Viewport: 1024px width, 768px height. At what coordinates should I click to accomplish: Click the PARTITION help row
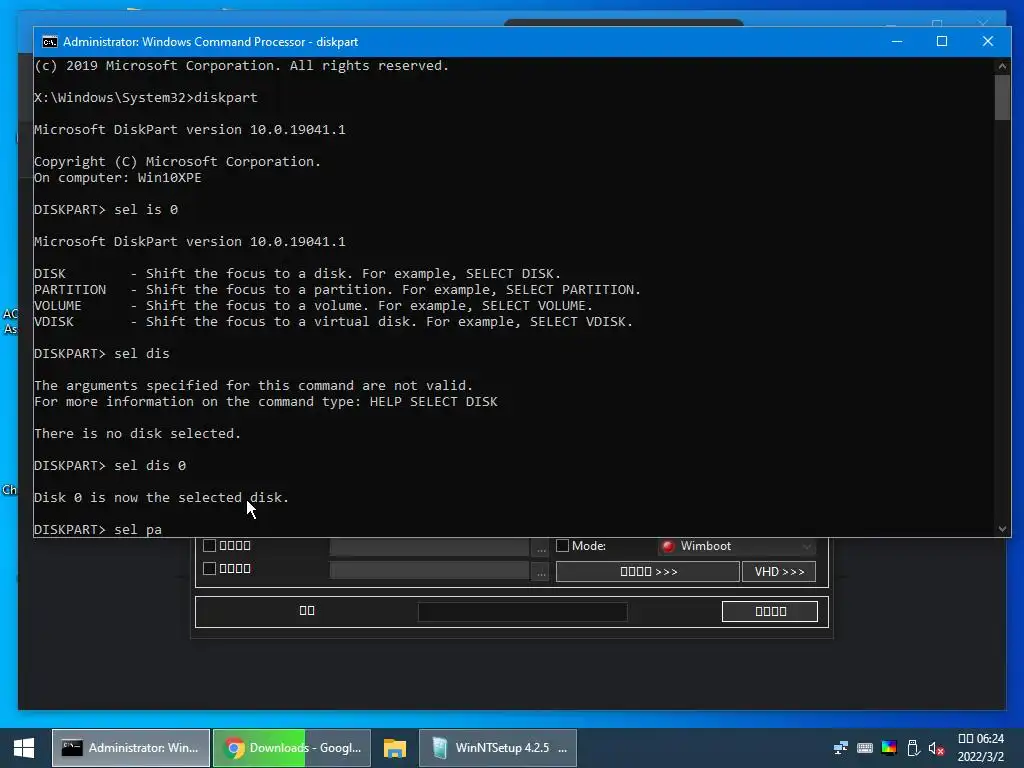[338, 290]
